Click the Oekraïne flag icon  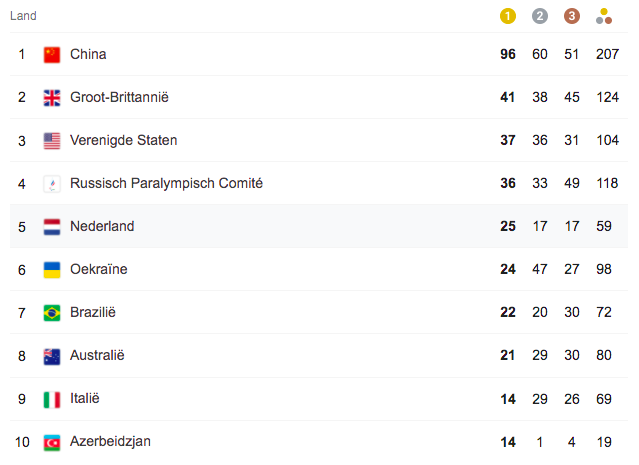pos(52,270)
